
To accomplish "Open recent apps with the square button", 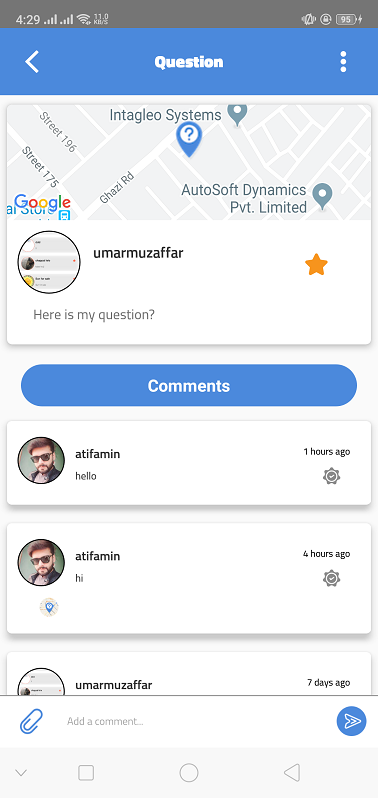I will click(86, 773).
